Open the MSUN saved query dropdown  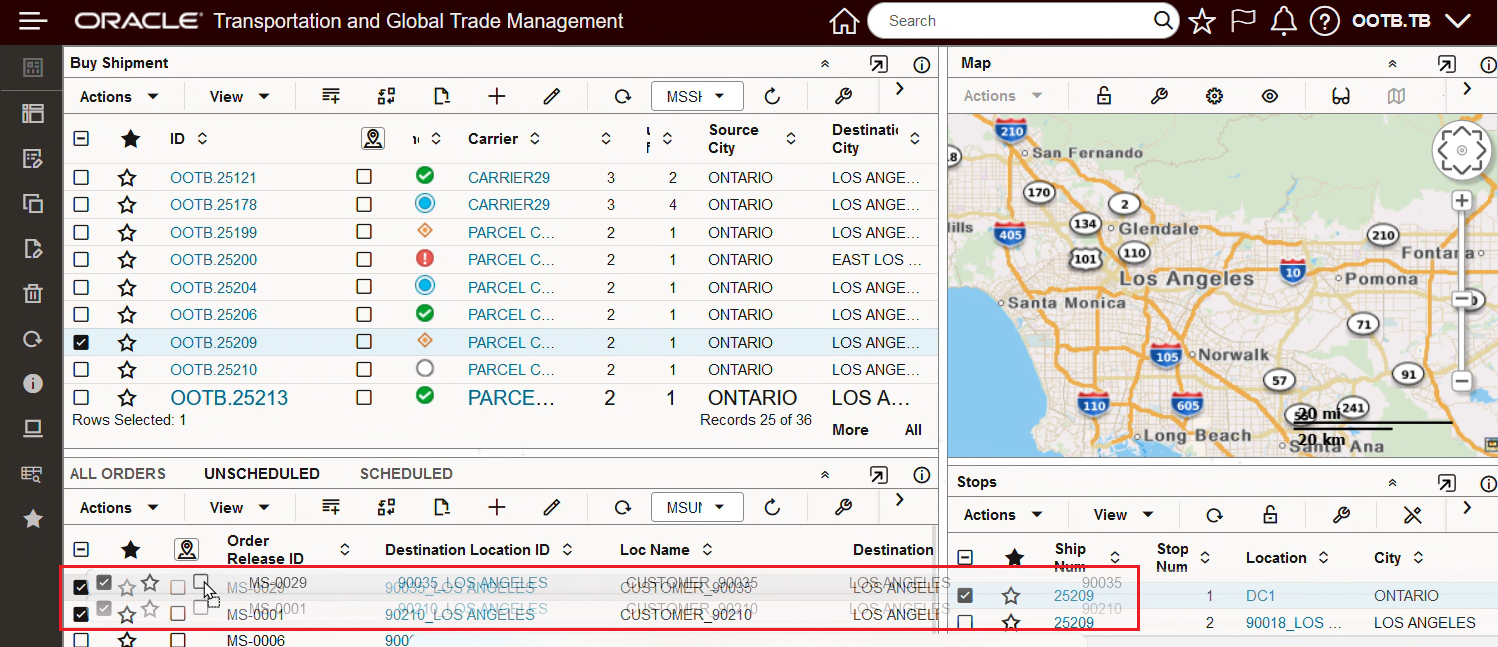click(x=697, y=507)
